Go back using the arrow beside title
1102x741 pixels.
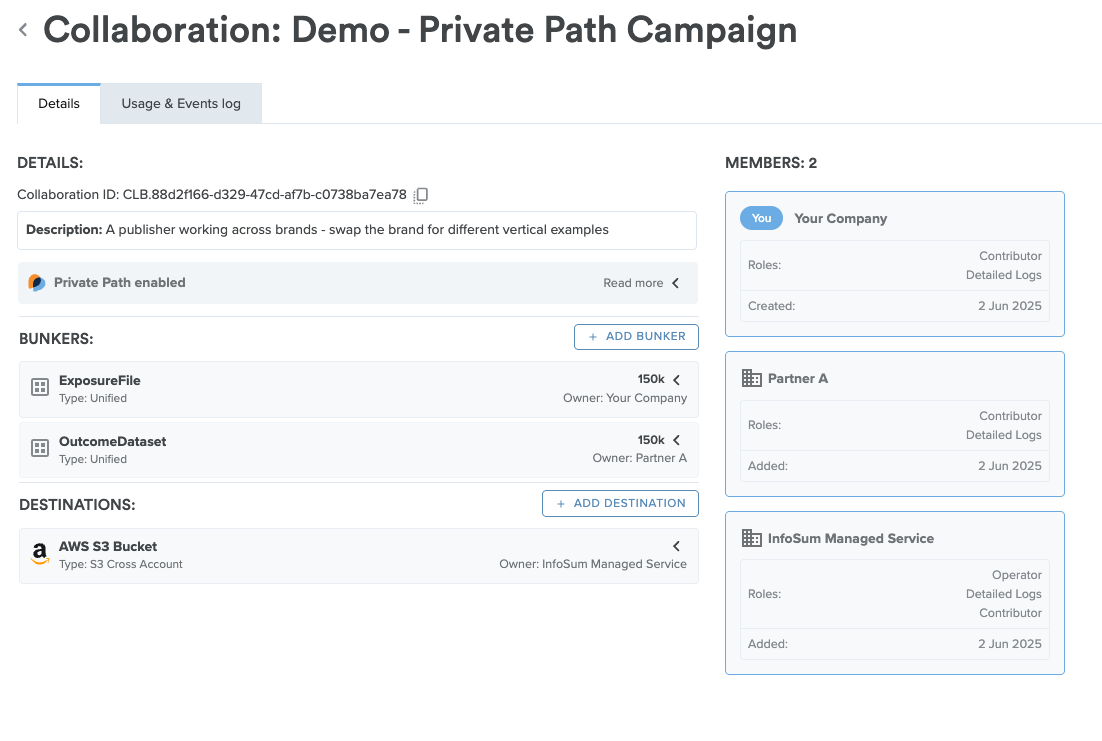[x=23, y=30]
